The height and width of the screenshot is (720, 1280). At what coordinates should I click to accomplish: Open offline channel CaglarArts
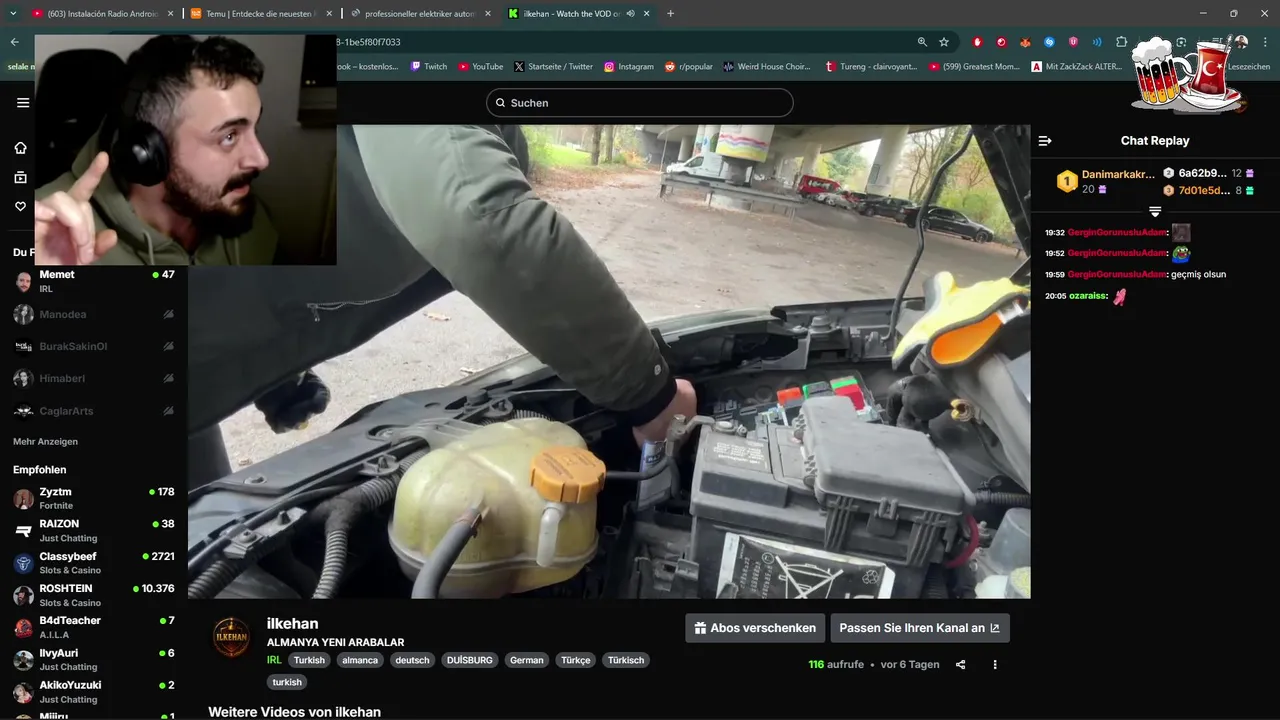click(94, 410)
